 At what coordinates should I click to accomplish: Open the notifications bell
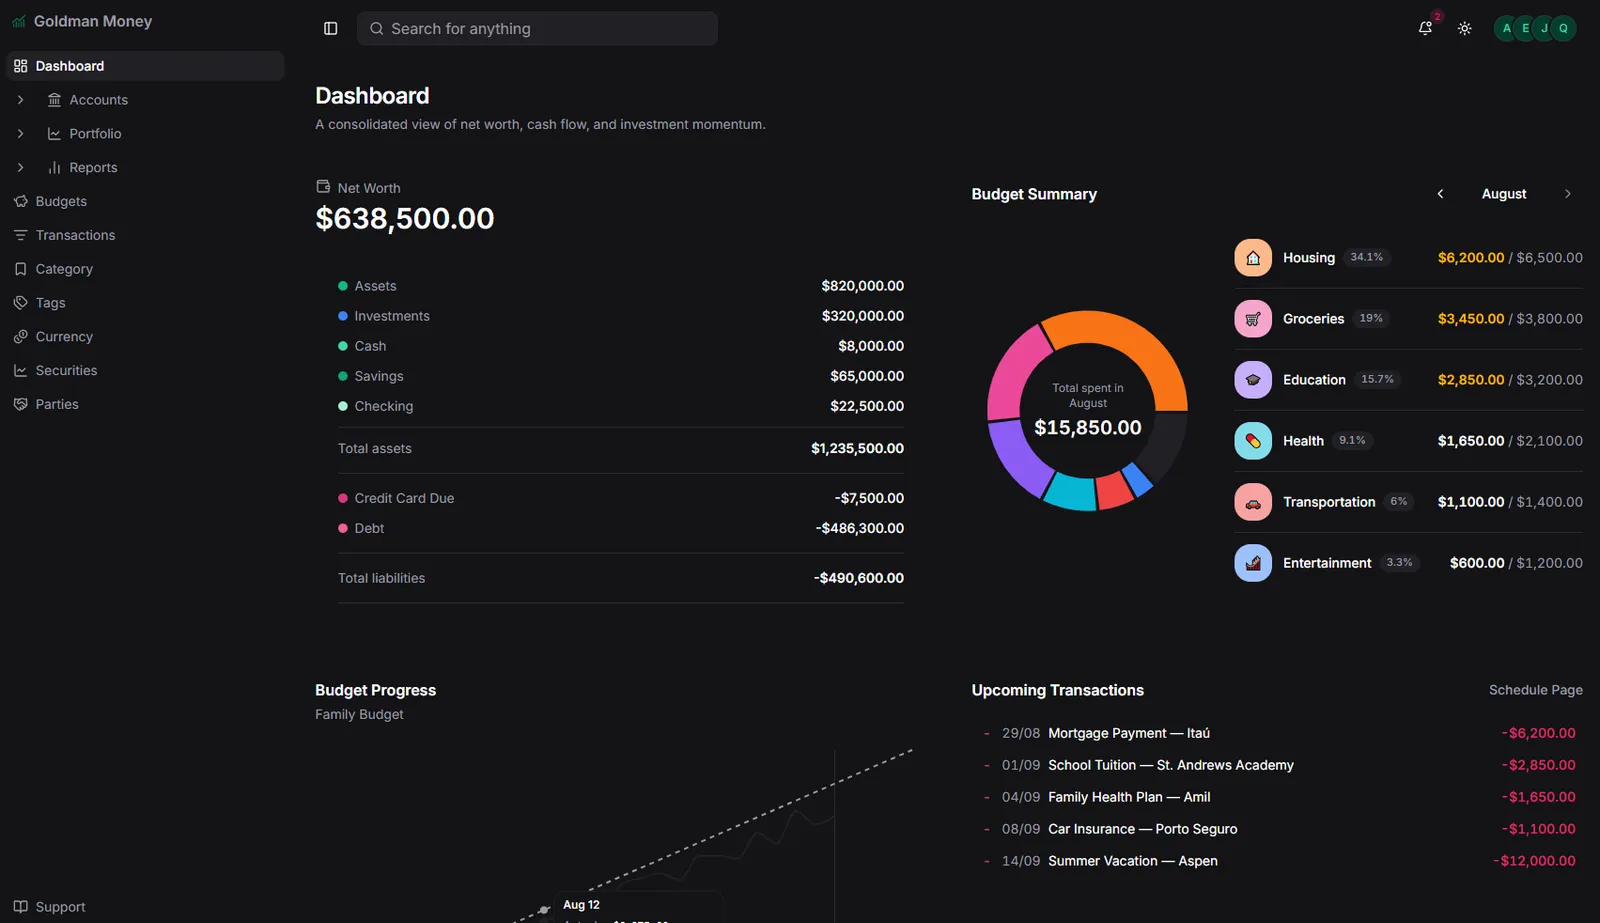[1425, 28]
